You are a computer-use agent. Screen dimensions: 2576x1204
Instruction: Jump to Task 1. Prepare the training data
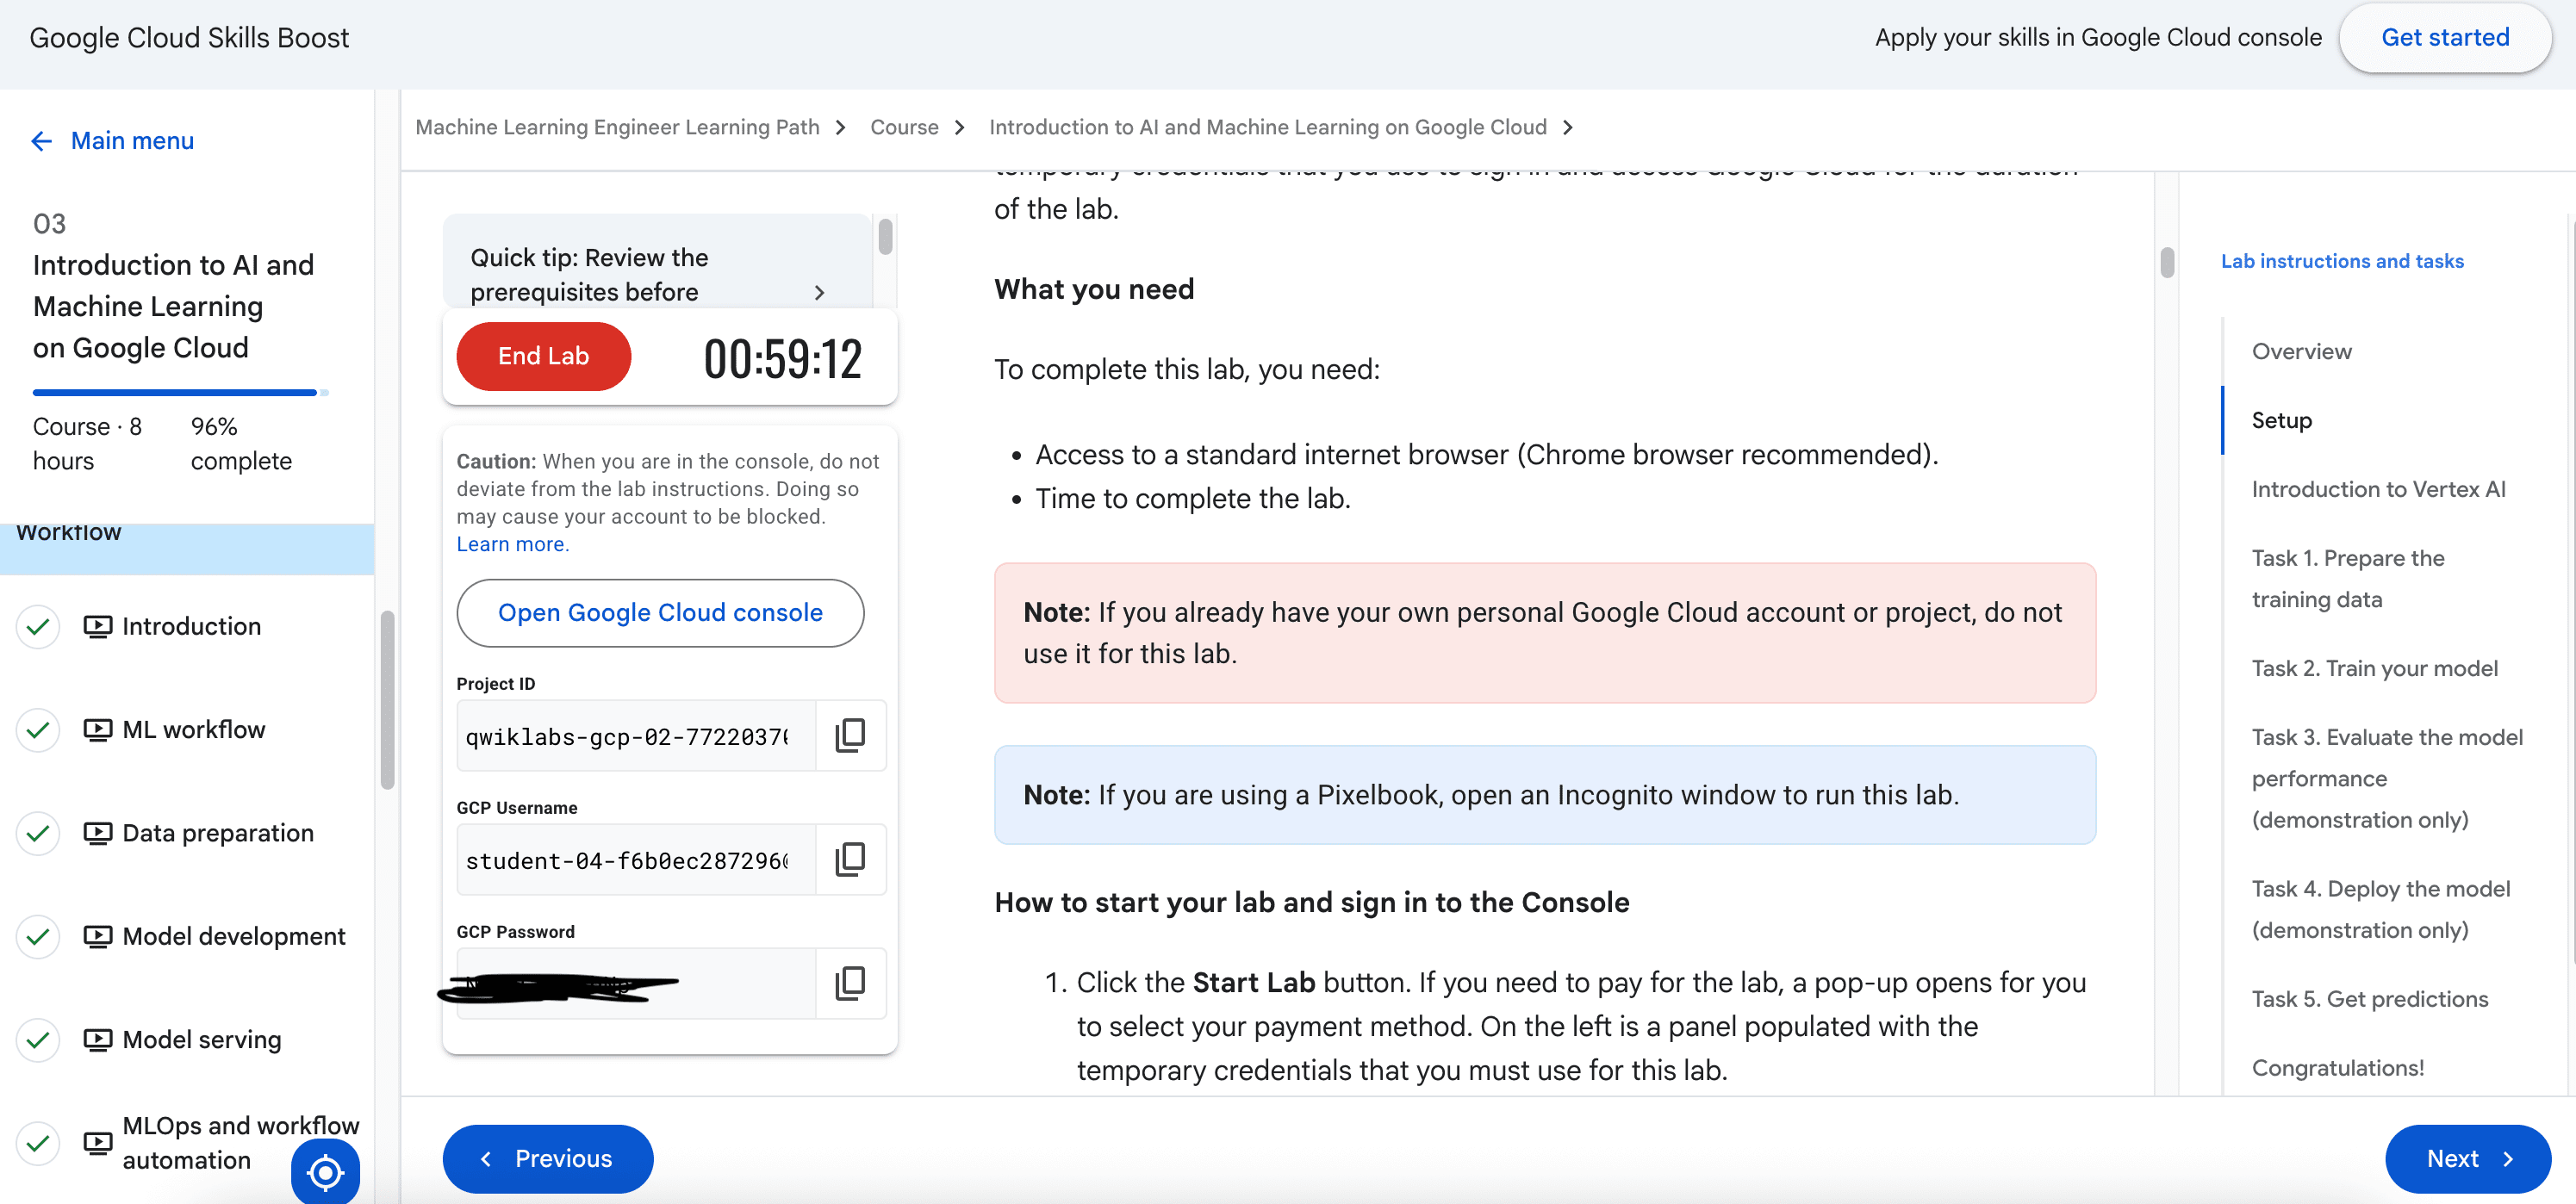click(2347, 578)
